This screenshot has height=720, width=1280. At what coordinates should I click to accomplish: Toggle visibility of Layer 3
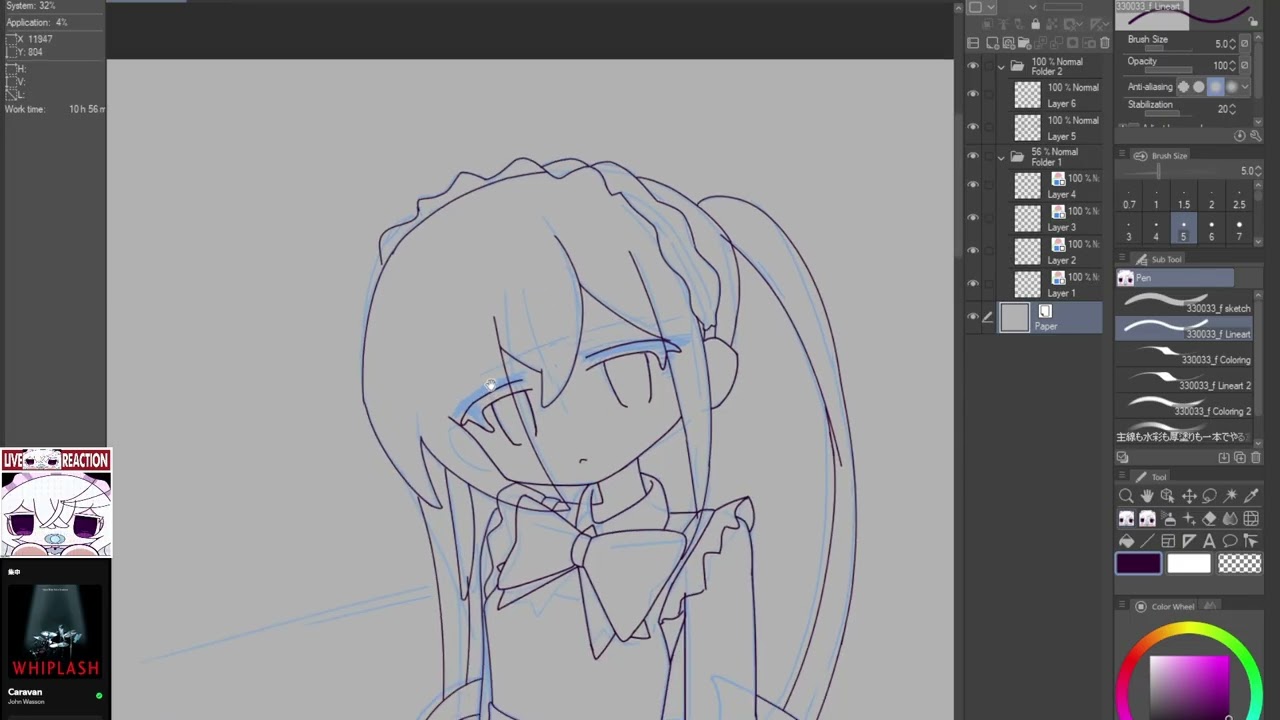973,219
